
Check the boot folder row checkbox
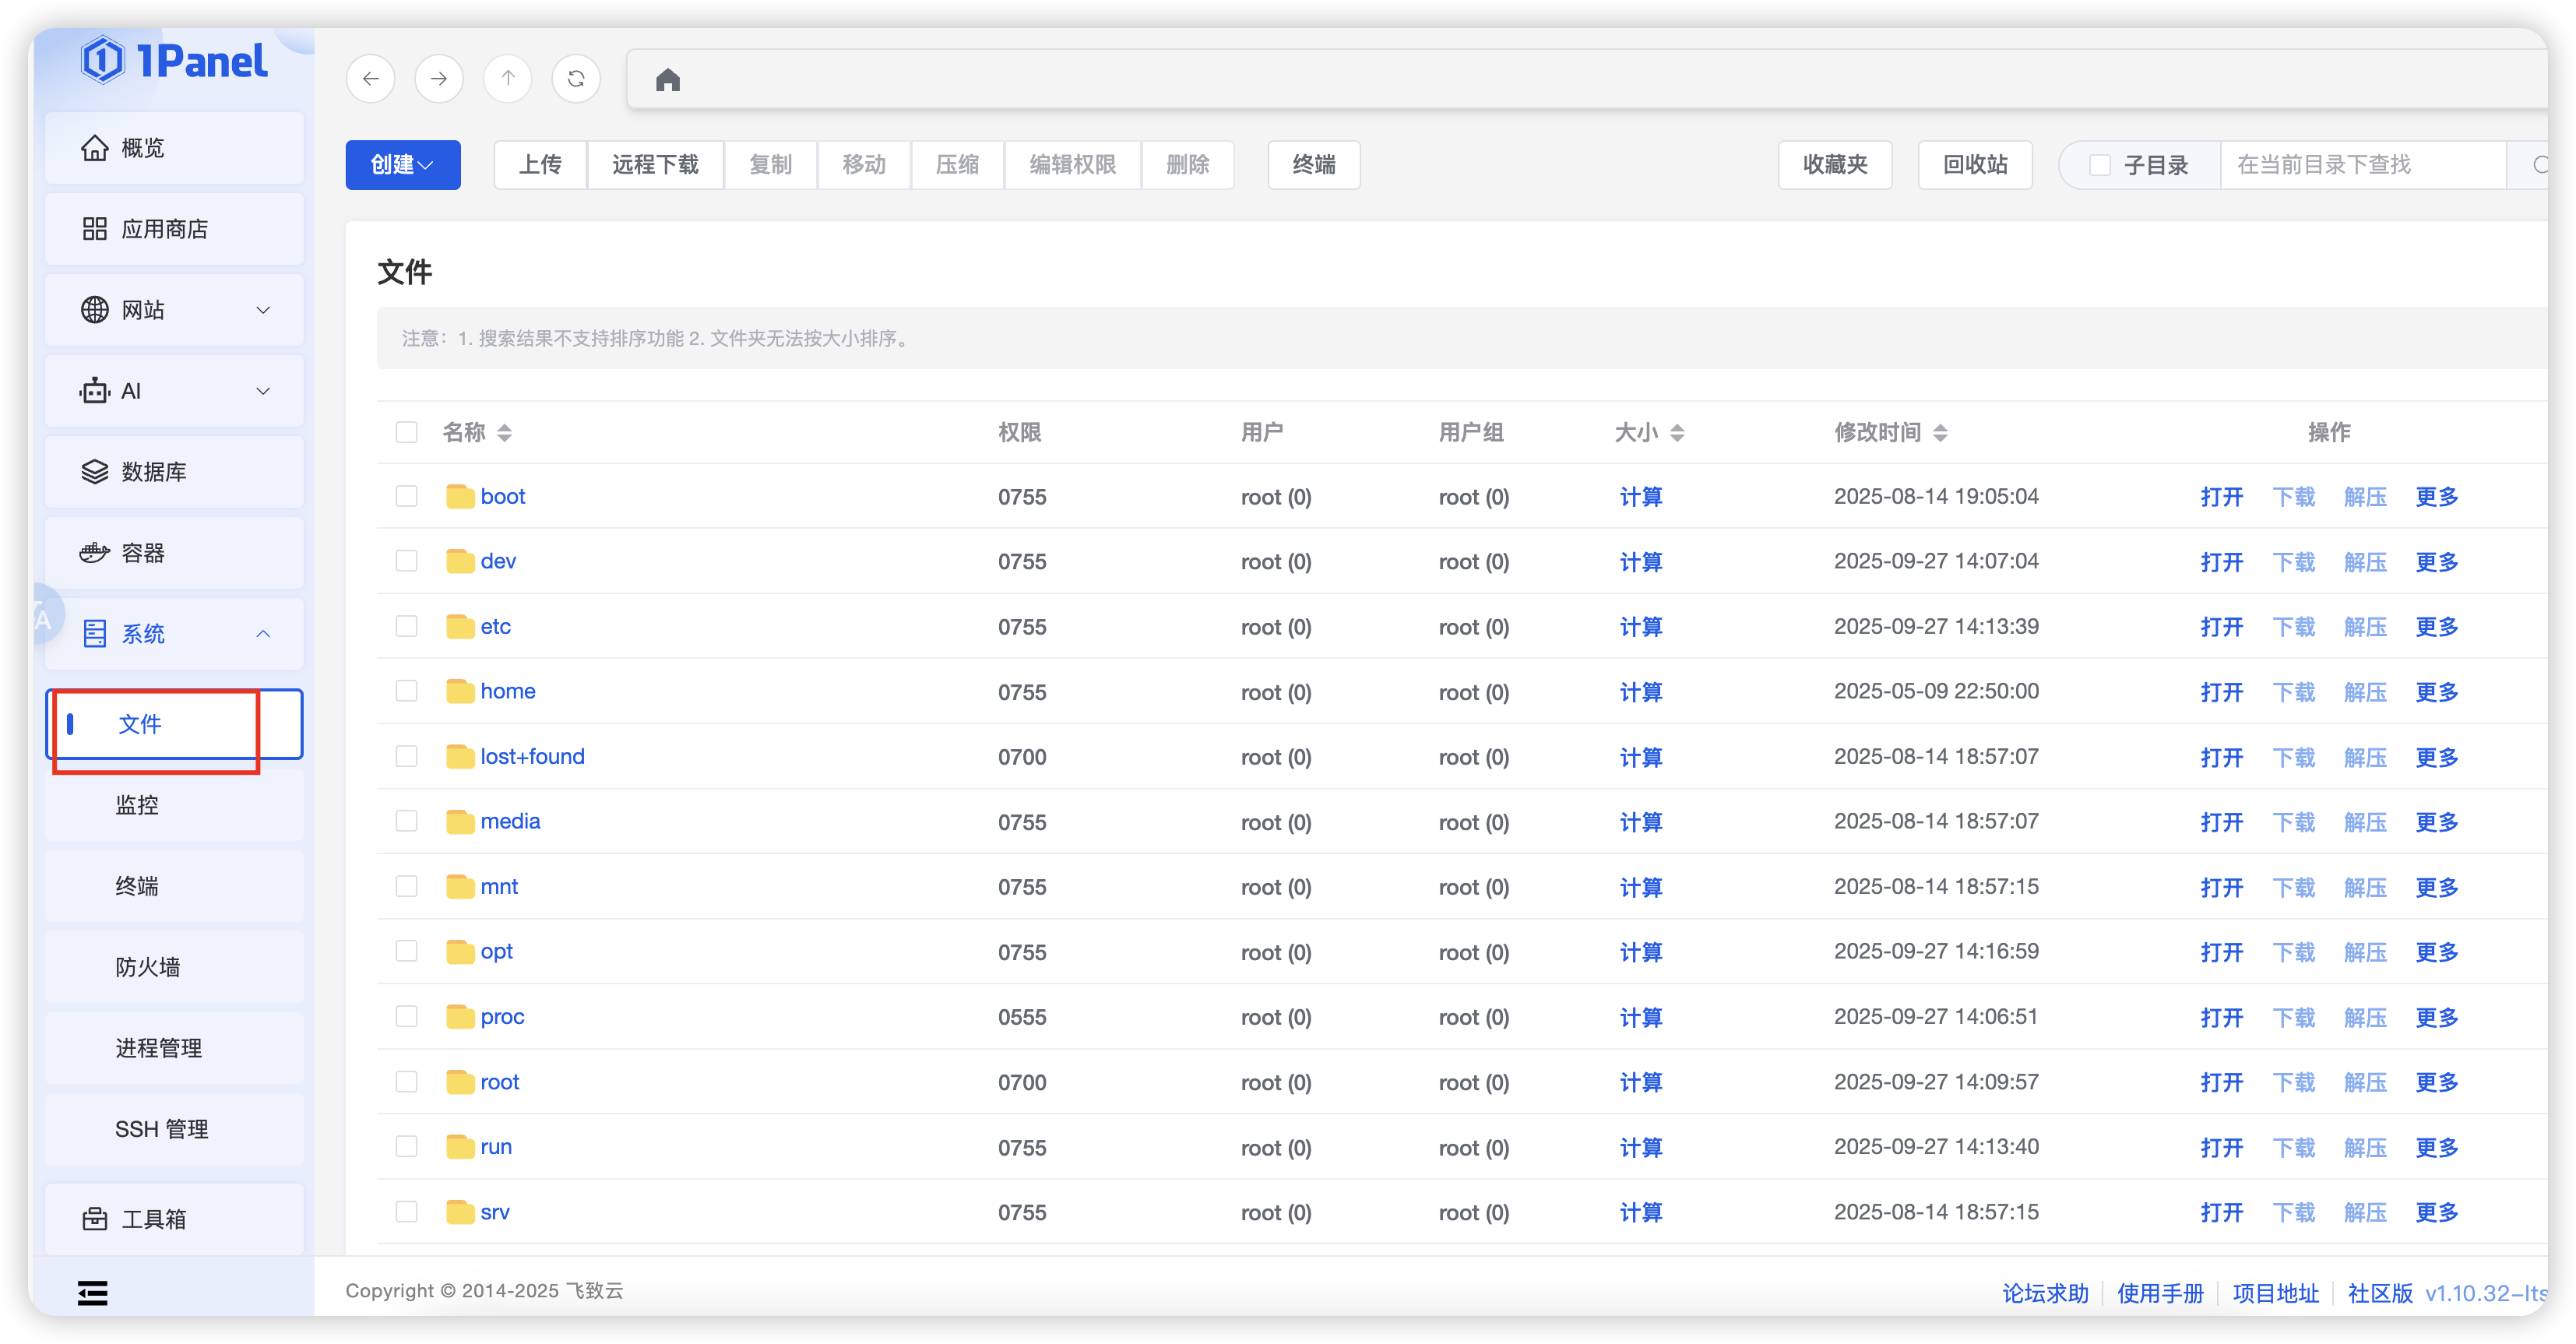click(x=406, y=496)
